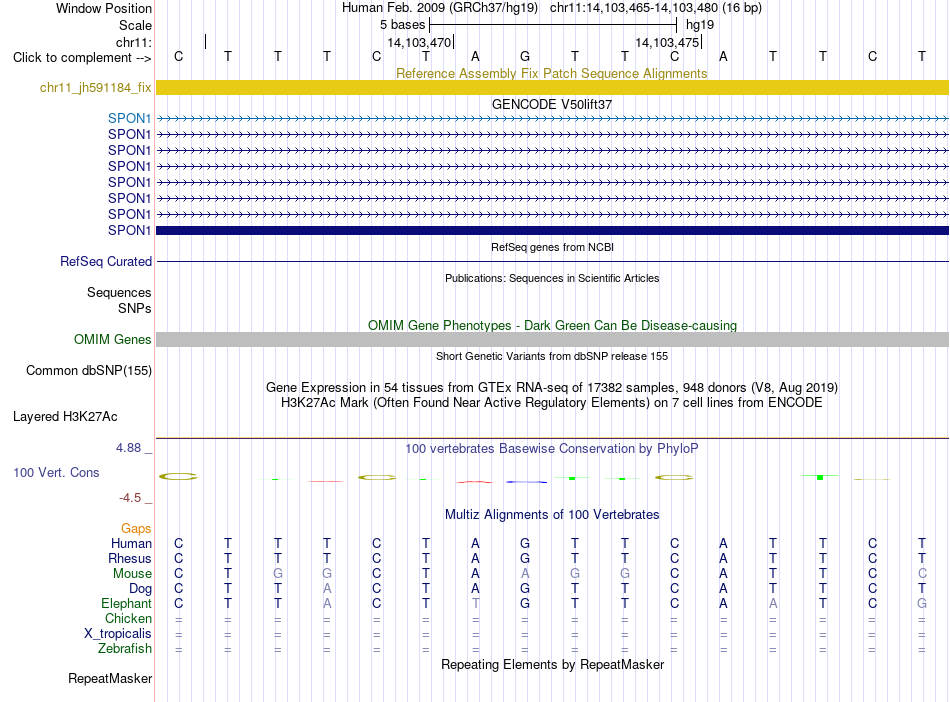Open the RefSeq Curated track label

click(x=105, y=261)
